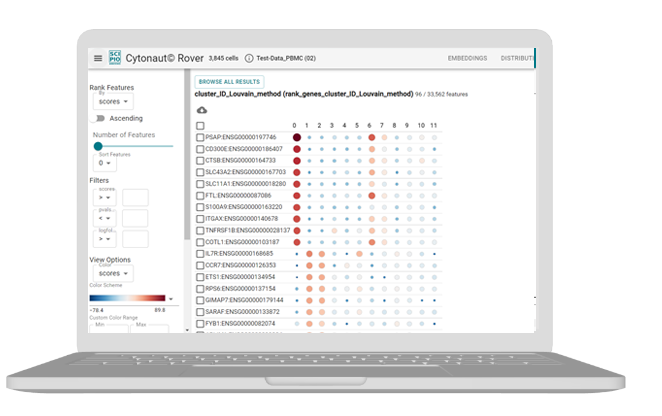This screenshot has height=416, width=662.
Task: Switch to the DISTRIBUTIONS tab
Action: click(x=517, y=58)
